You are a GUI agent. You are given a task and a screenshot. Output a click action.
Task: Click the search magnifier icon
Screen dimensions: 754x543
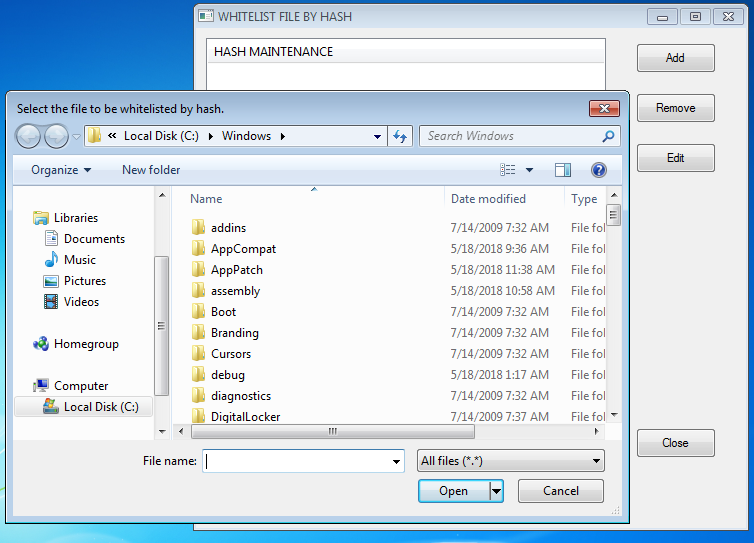(x=608, y=136)
